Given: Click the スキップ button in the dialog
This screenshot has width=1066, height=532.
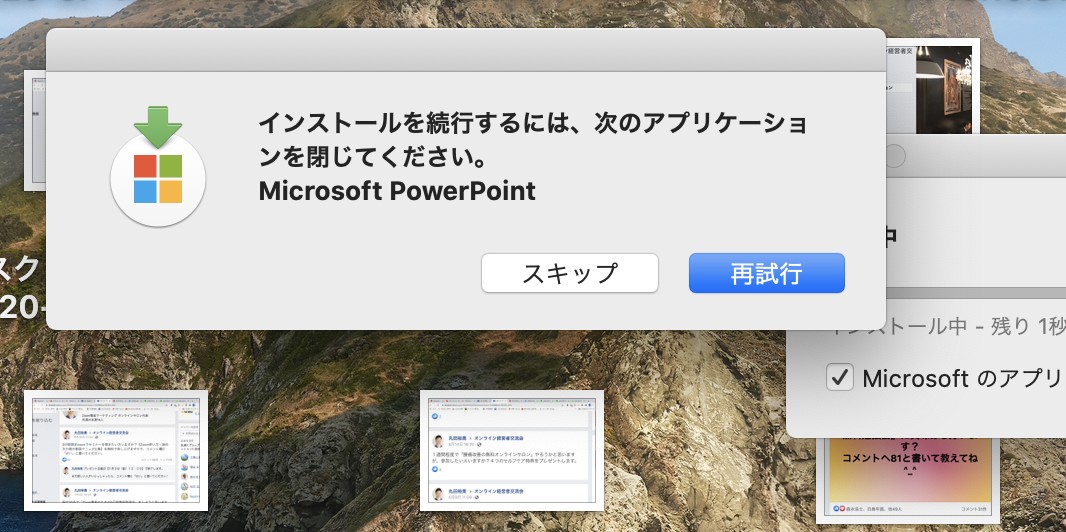Looking at the screenshot, I should [x=570, y=273].
